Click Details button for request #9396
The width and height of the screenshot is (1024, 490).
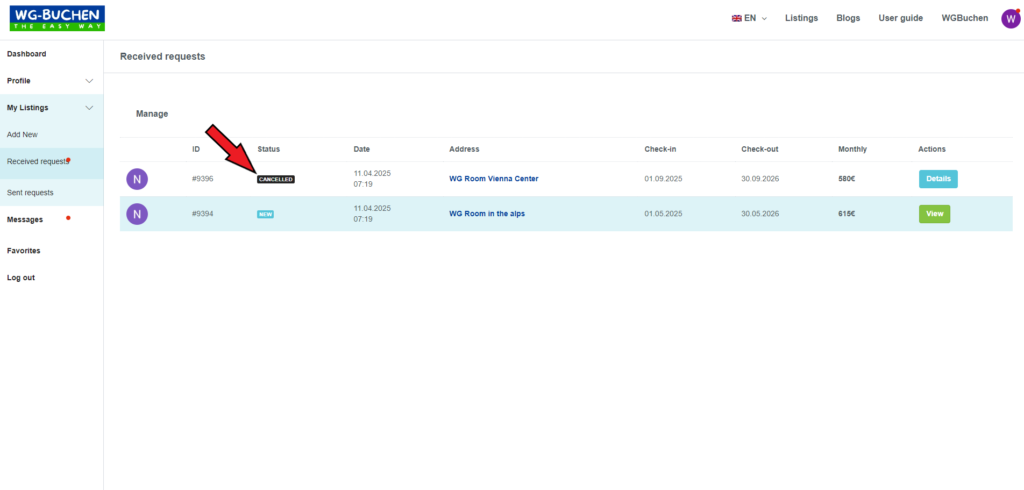(x=938, y=179)
